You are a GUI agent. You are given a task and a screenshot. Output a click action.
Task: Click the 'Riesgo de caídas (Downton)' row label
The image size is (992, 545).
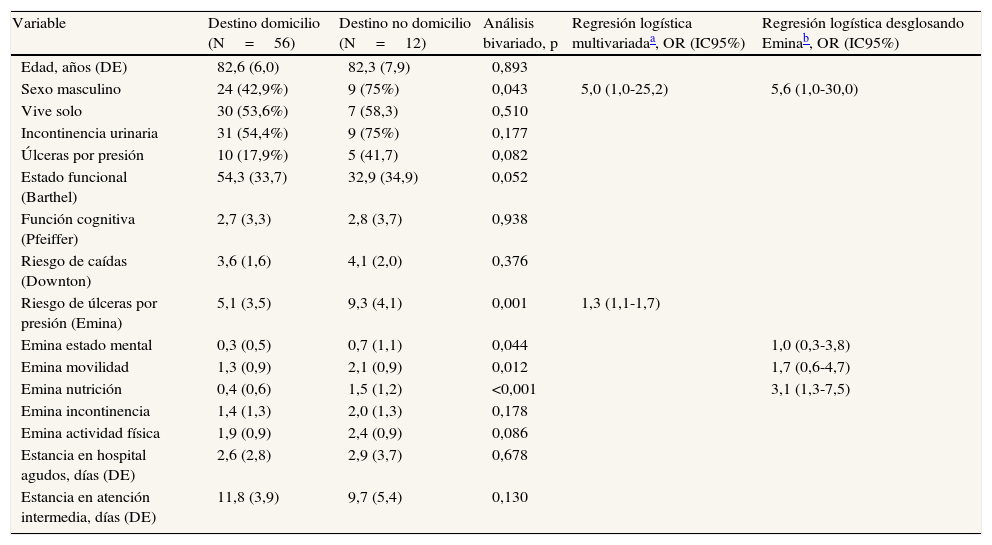click(x=75, y=271)
